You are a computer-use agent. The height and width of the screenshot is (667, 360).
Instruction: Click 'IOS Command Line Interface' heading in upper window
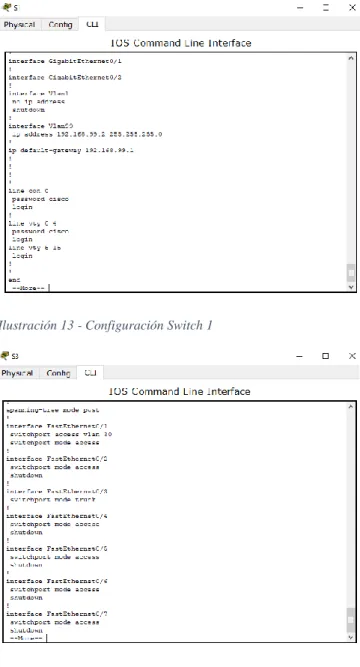181,43
